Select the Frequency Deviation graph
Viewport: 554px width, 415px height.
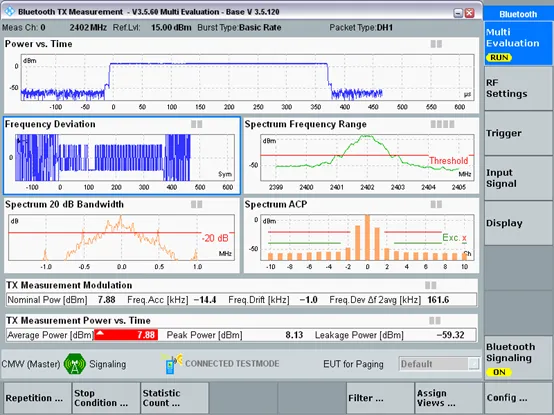(x=125, y=158)
